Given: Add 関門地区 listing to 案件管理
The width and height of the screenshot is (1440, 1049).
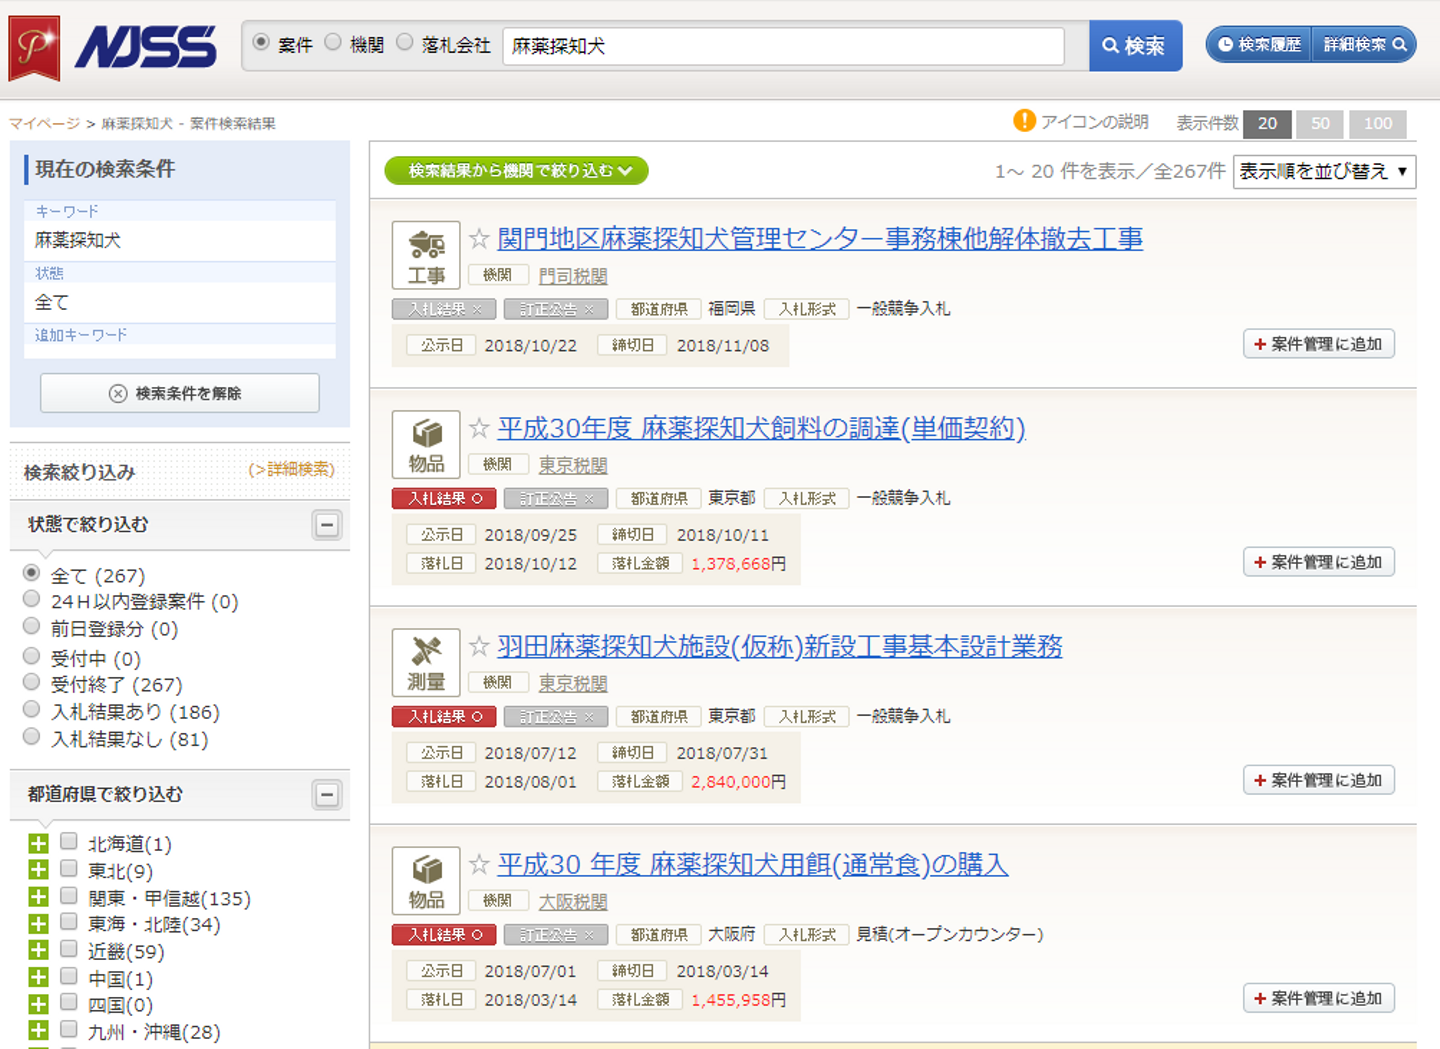Looking at the screenshot, I should coord(1319,344).
